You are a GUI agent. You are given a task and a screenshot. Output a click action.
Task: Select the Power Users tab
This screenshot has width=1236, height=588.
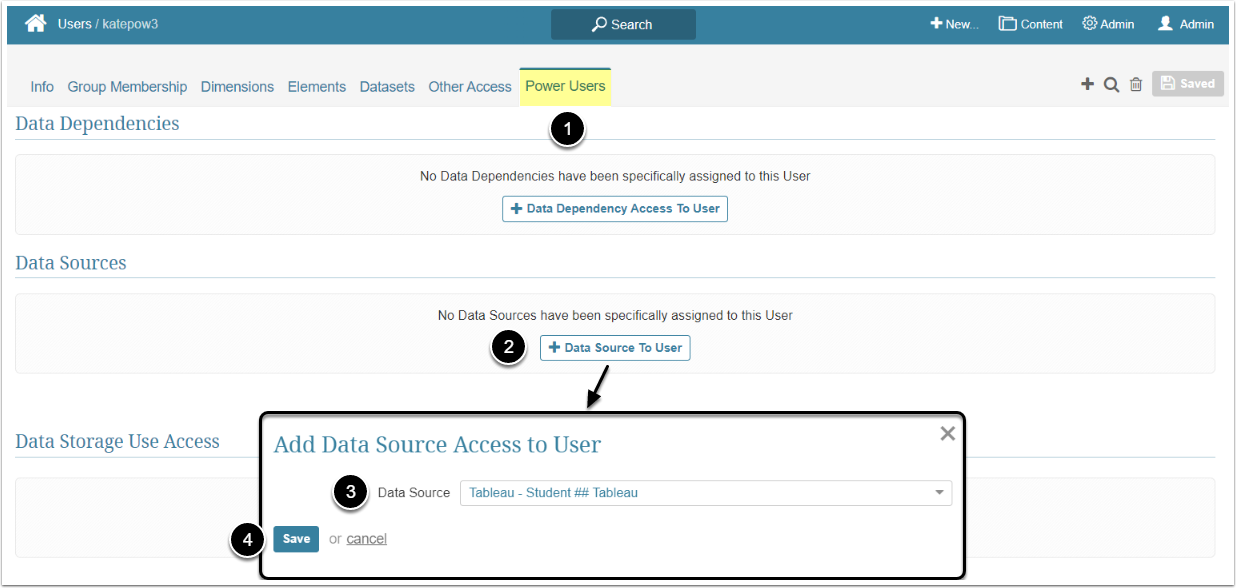point(565,86)
